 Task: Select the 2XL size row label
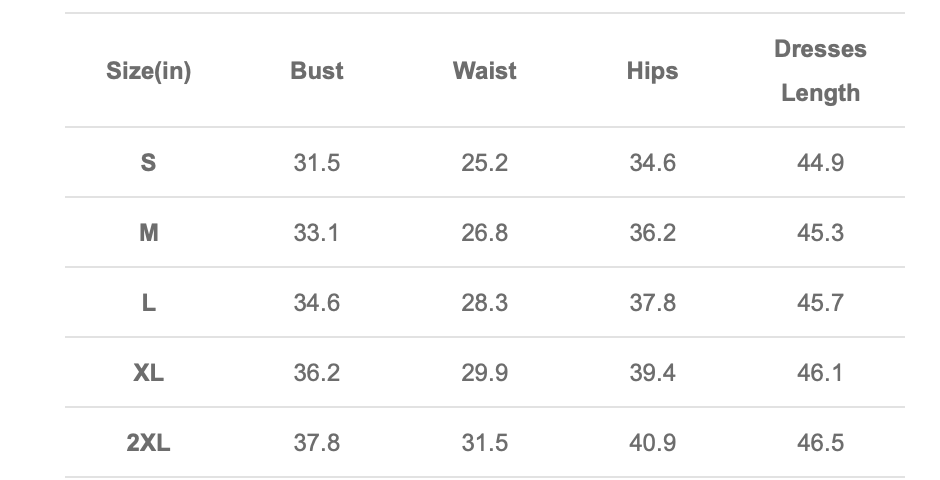(x=148, y=443)
